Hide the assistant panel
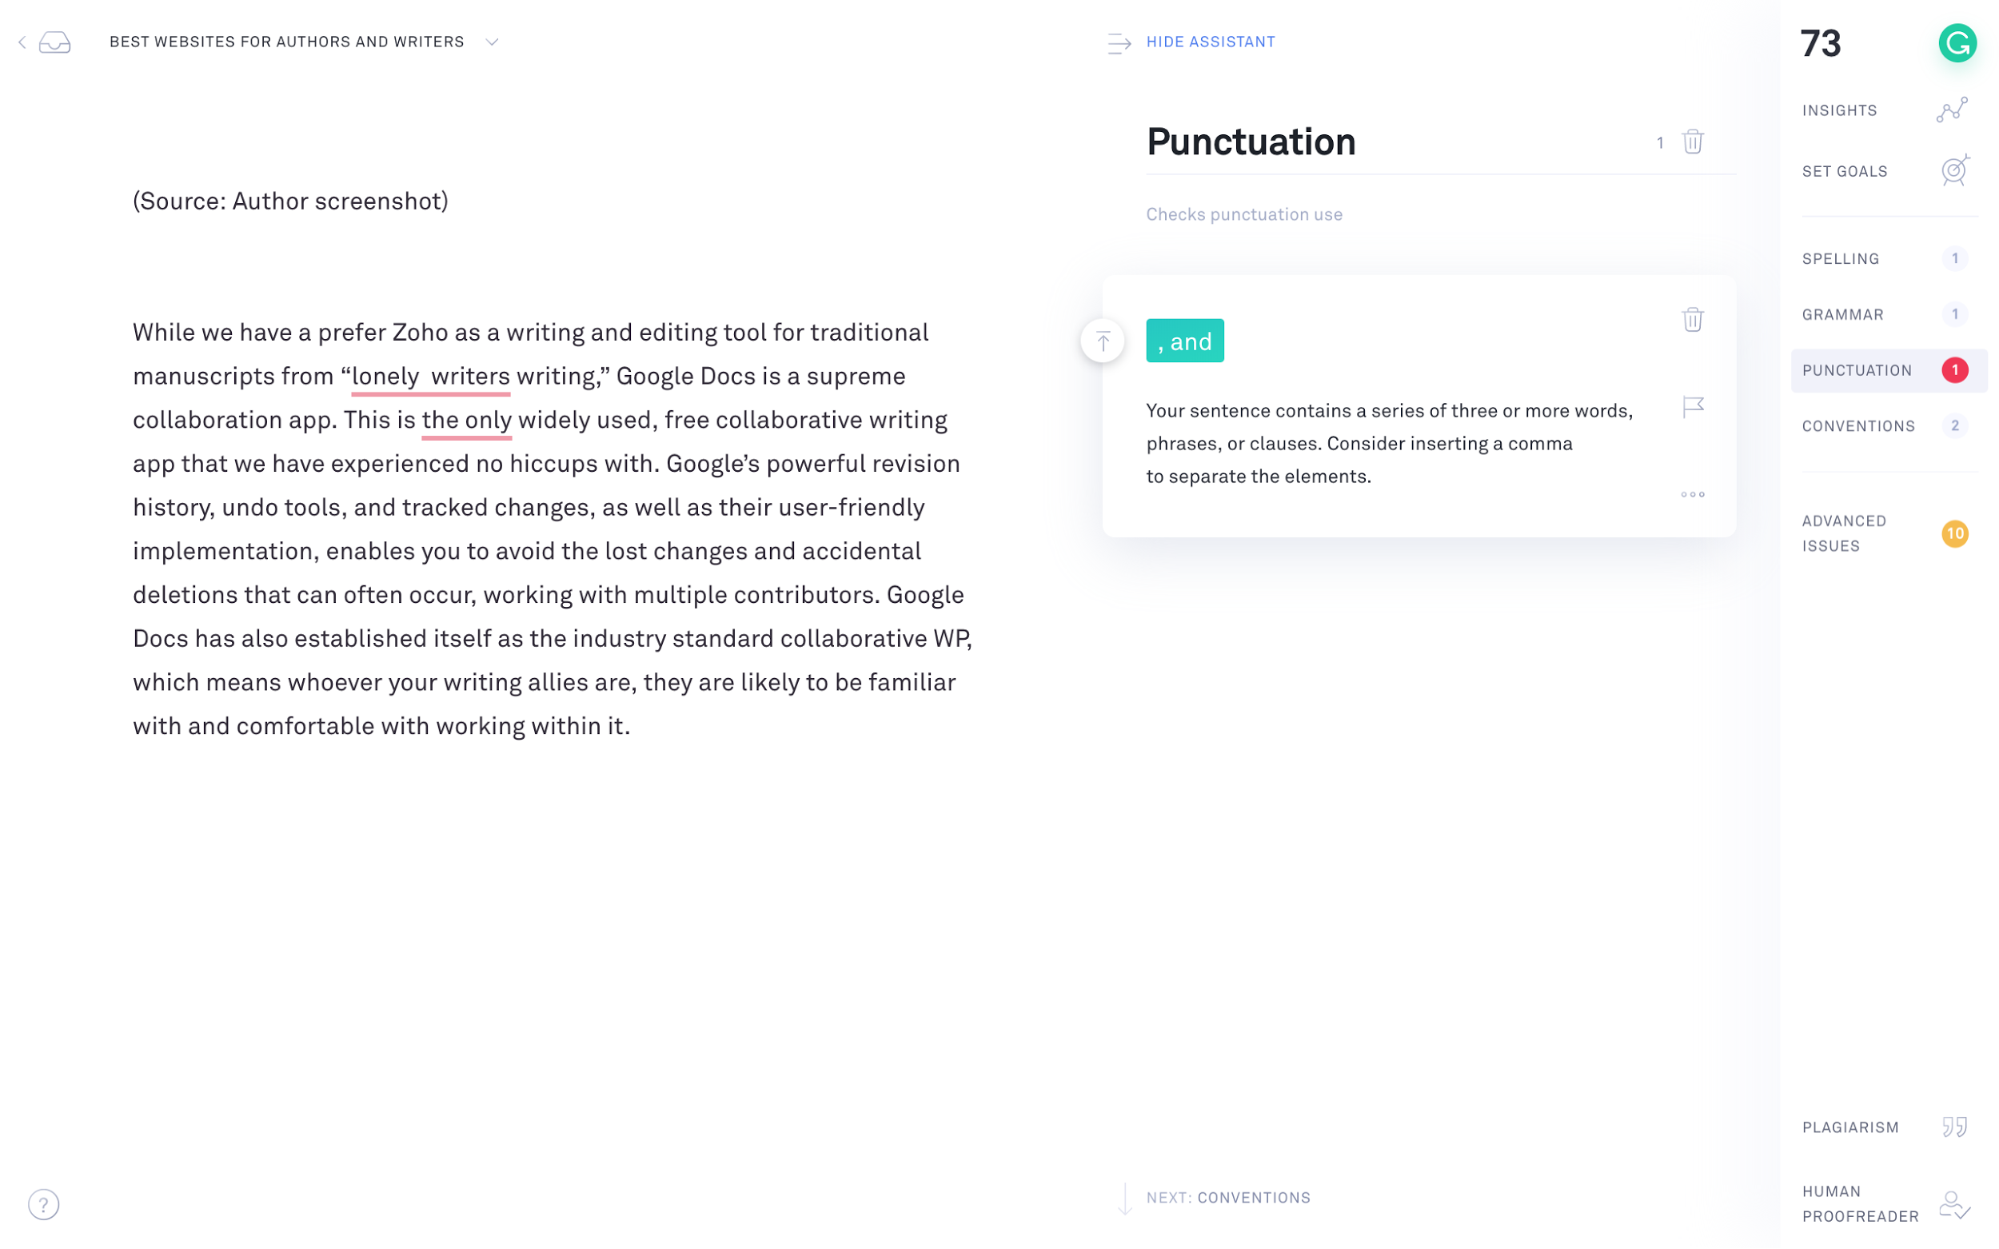The image size is (1999, 1249). [1191, 42]
